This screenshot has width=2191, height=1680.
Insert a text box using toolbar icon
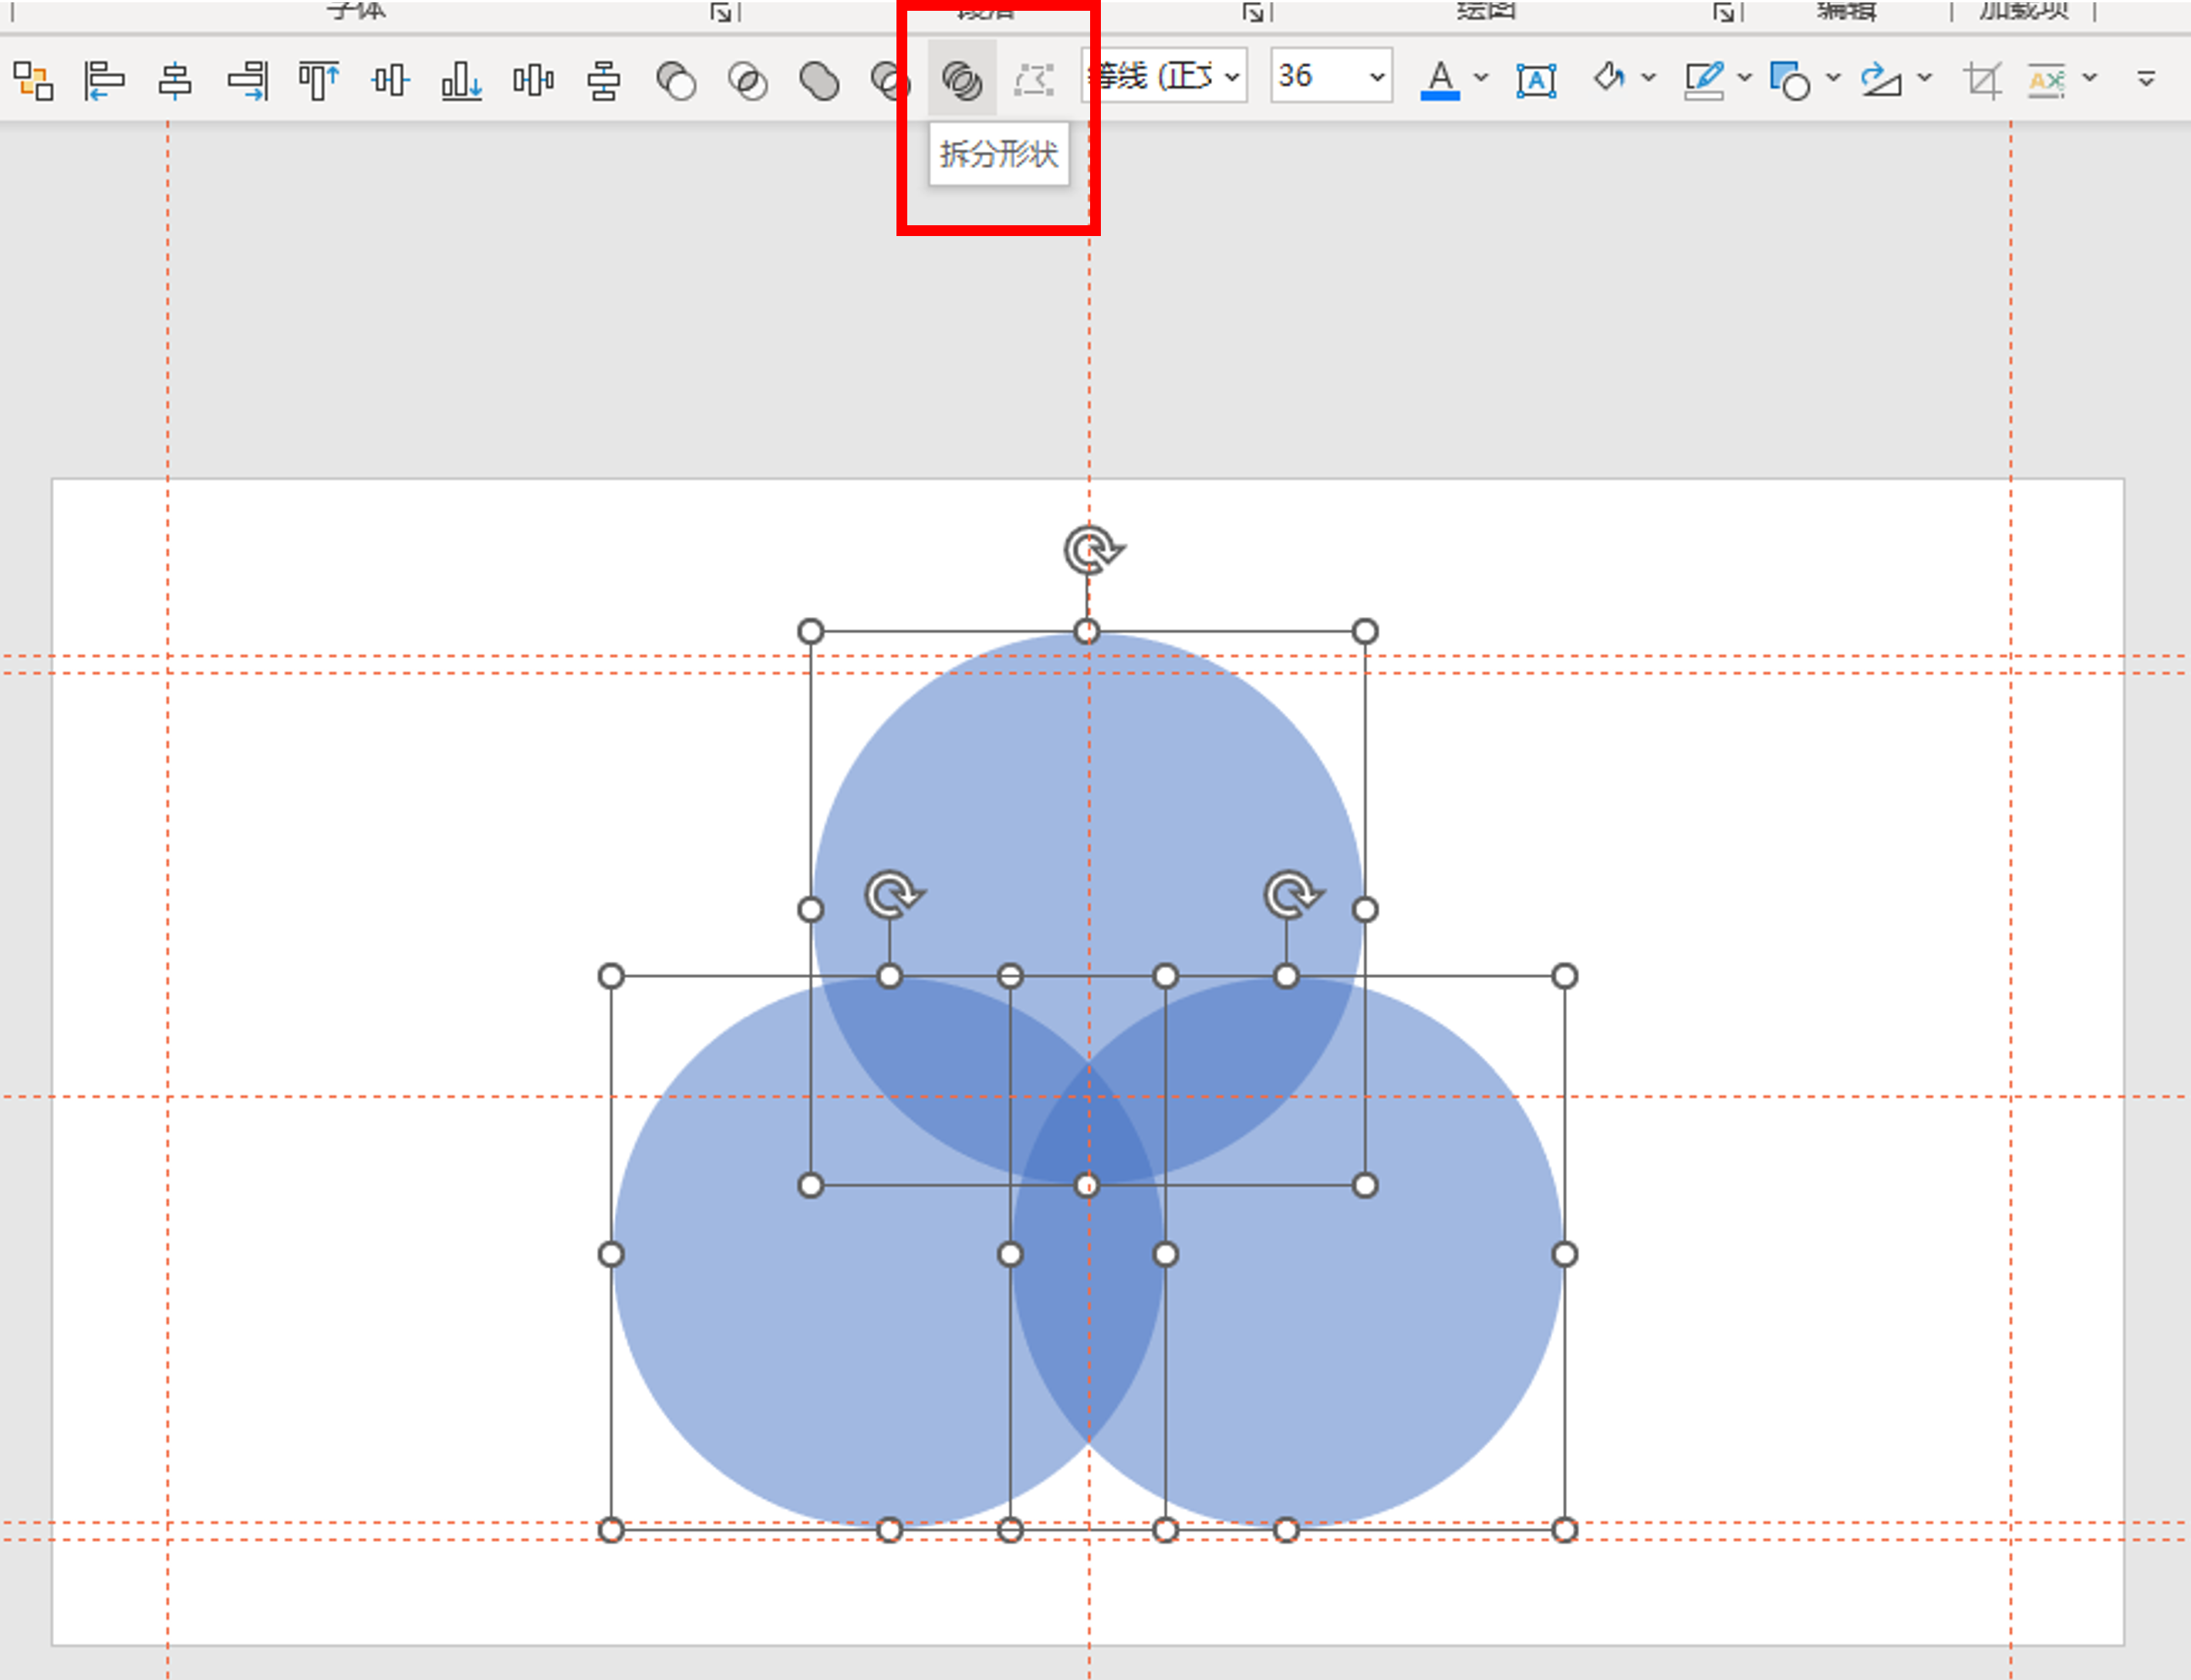(x=1536, y=79)
